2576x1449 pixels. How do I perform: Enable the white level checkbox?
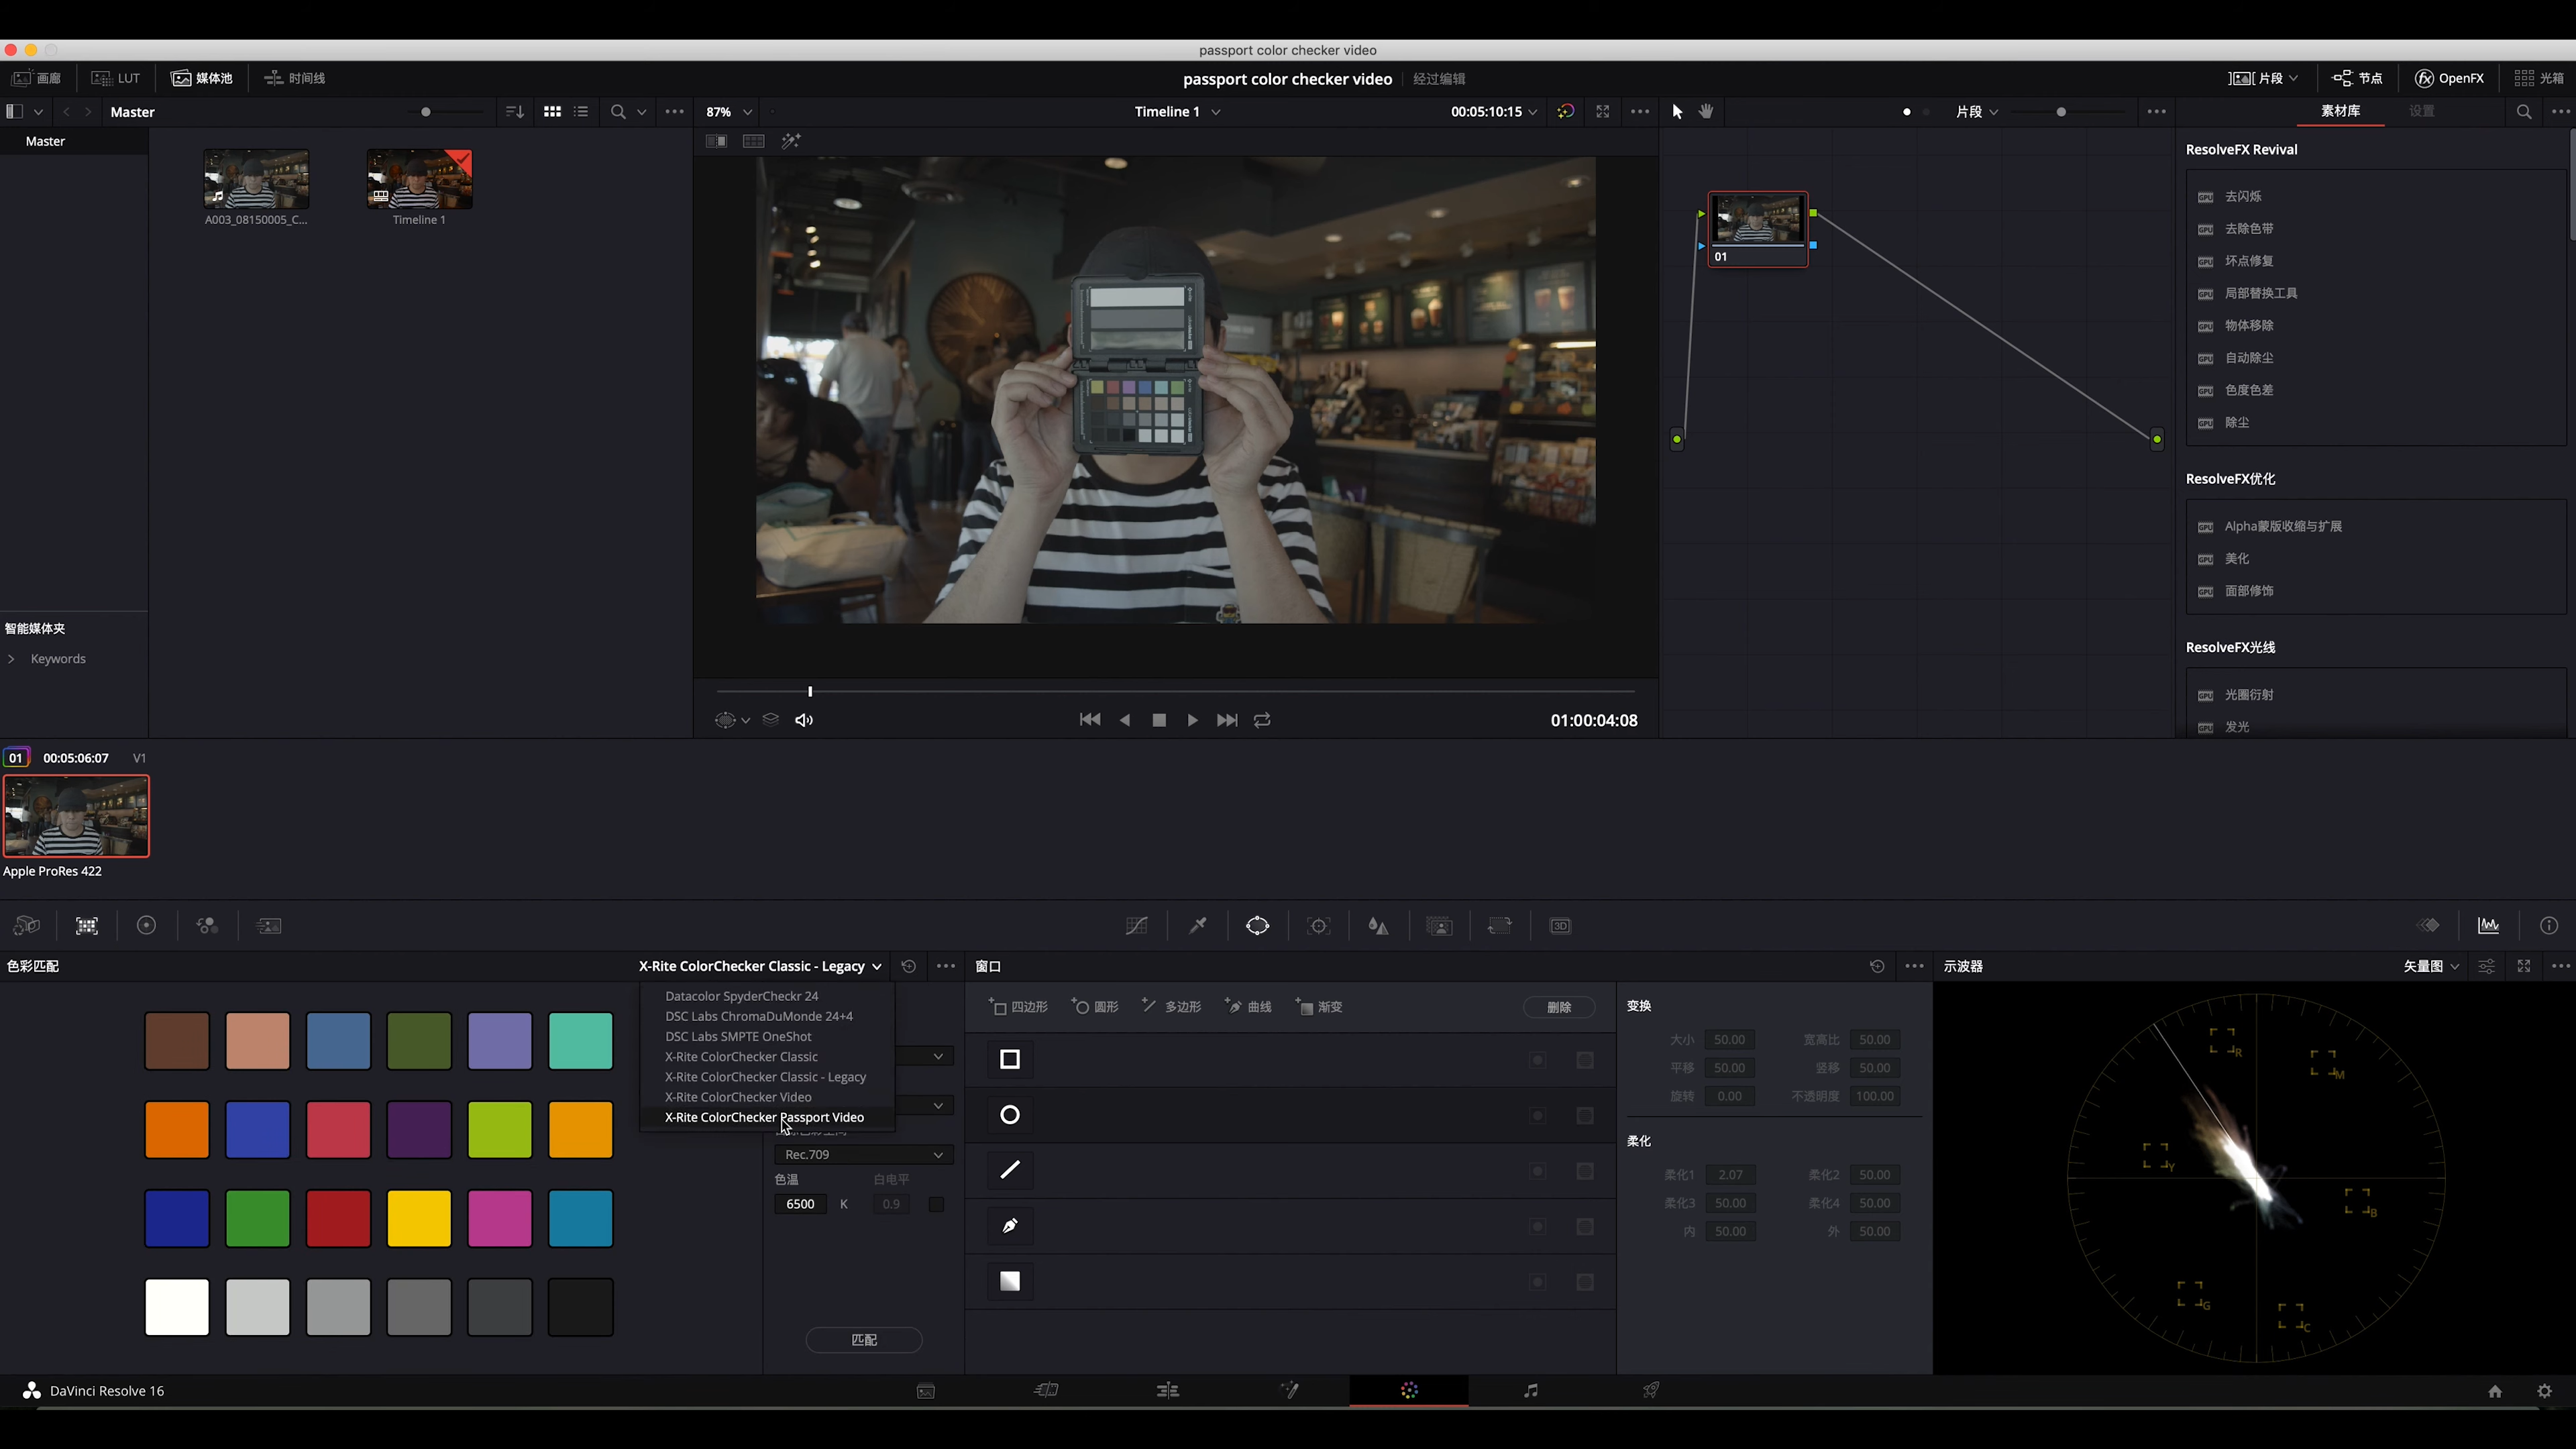(936, 1204)
